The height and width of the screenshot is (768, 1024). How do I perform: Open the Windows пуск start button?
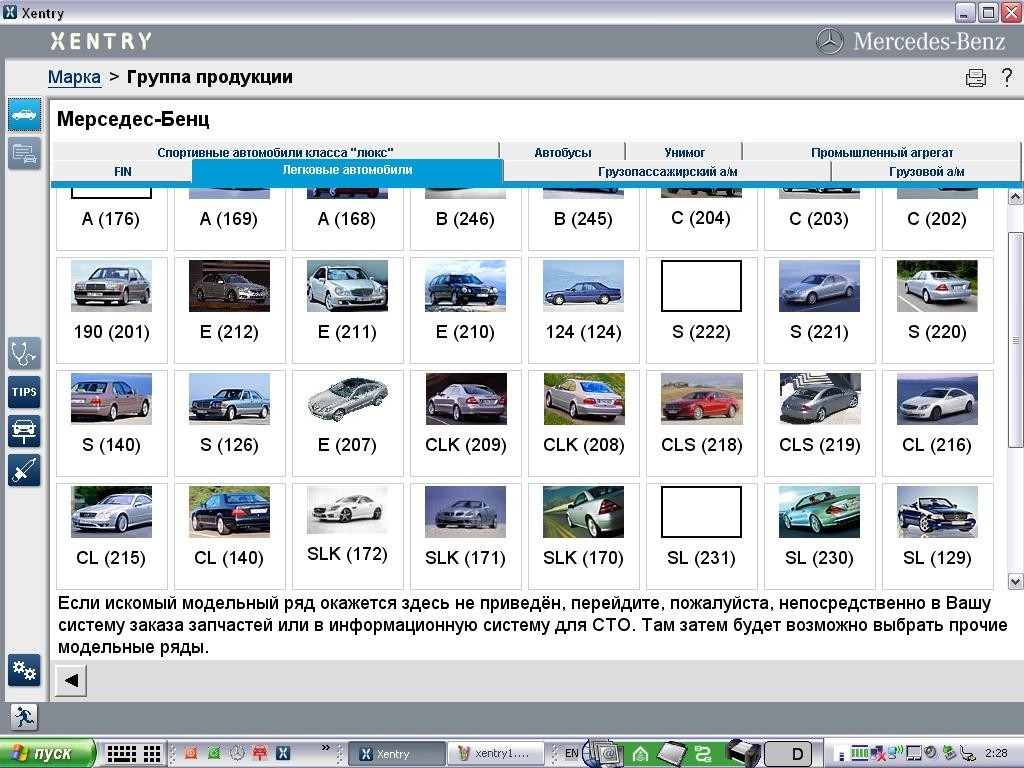pos(47,753)
